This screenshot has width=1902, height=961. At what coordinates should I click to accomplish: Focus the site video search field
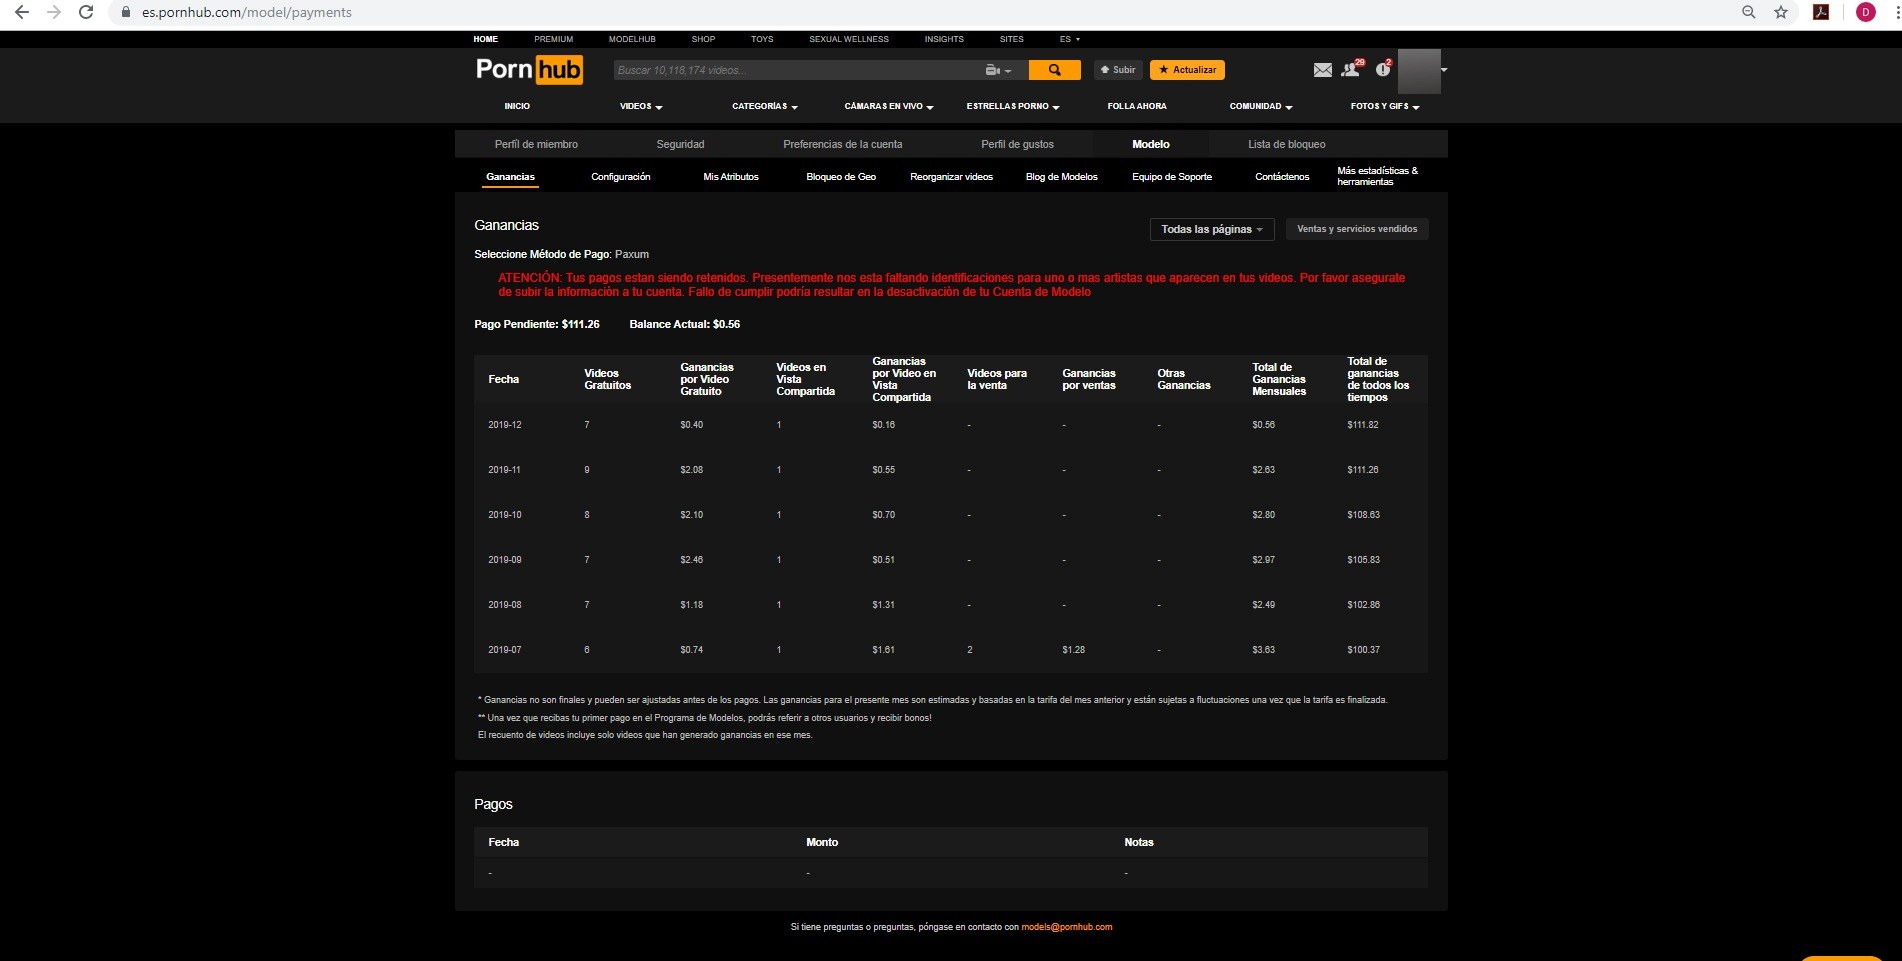click(x=795, y=70)
